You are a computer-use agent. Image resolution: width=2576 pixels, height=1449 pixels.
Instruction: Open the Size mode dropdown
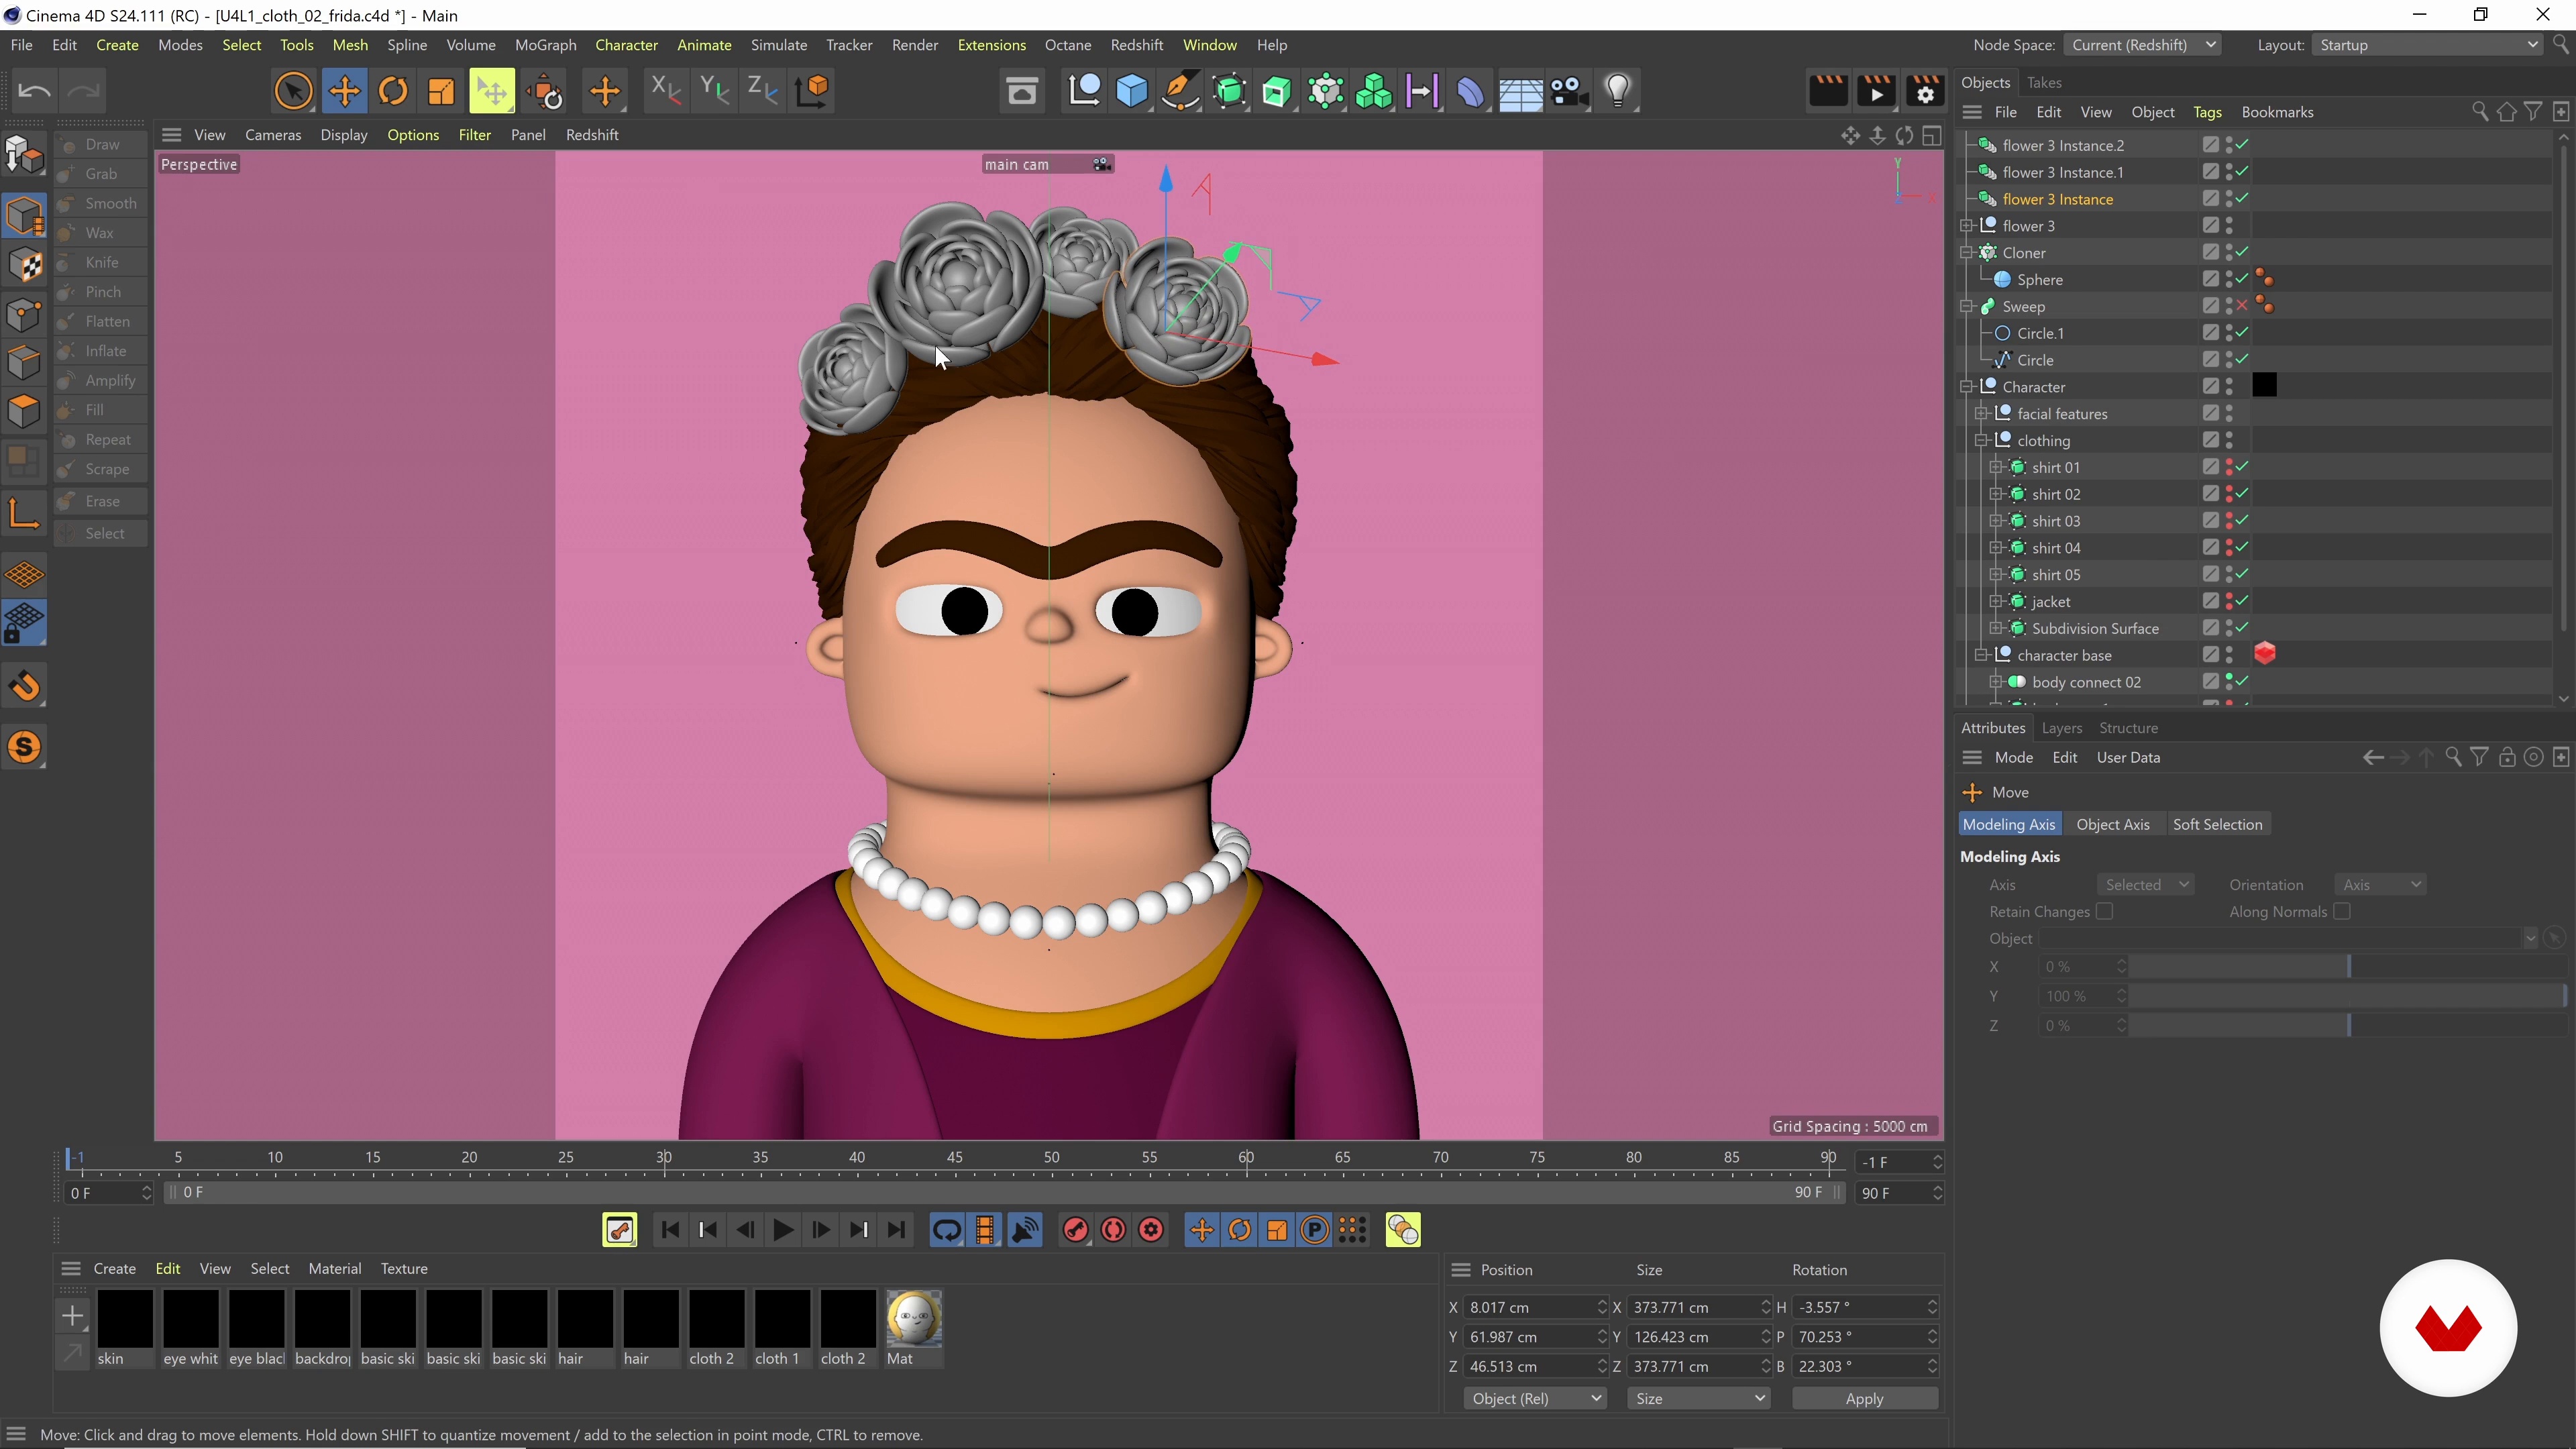pyautogui.click(x=1699, y=1398)
